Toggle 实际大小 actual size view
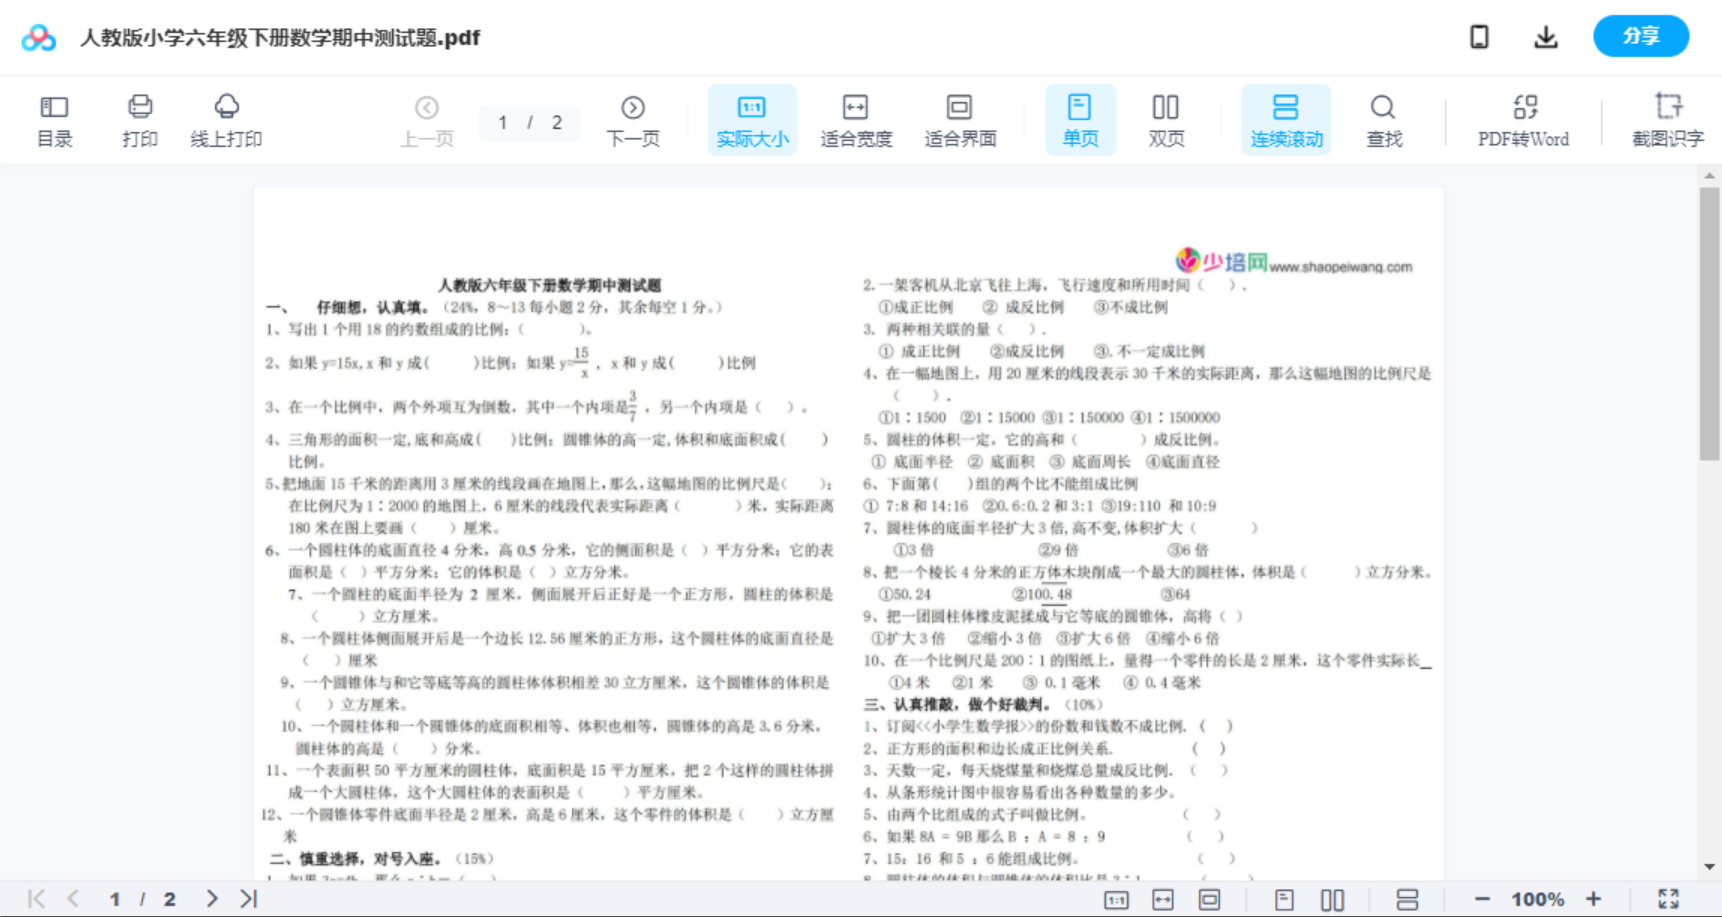This screenshot has width=1722, height=917. tap(751, 119)
